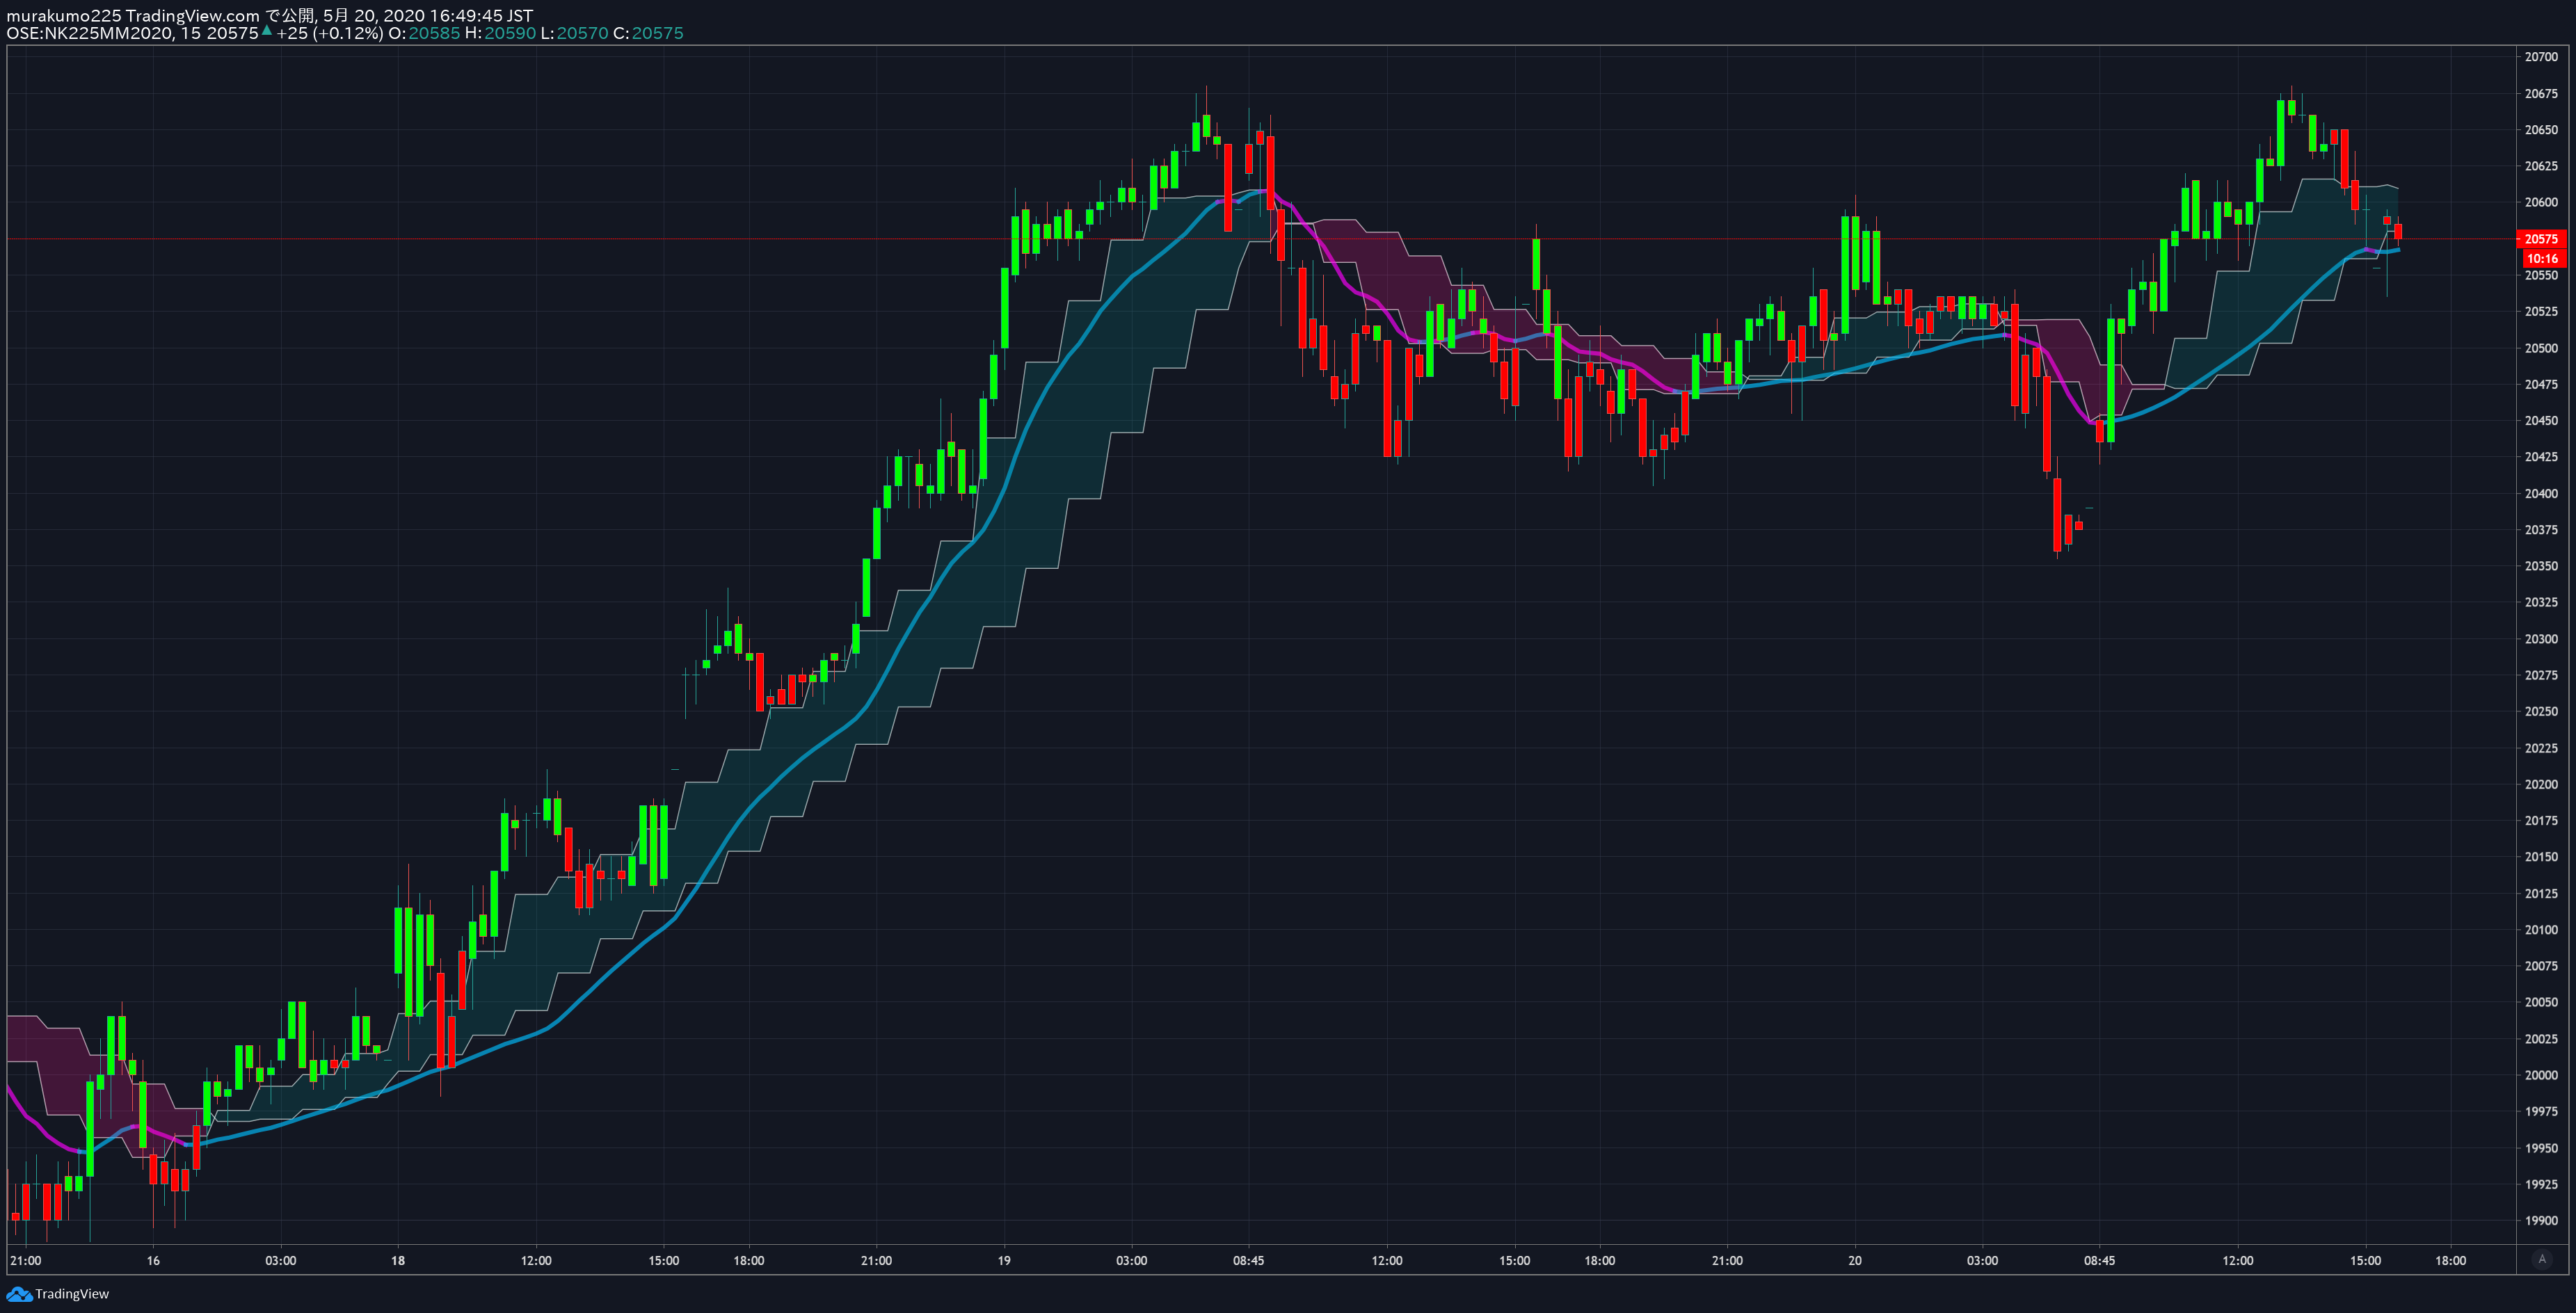Click the TradingView logo at bottom left
The width and height of the screenshot is (2576, 1313).
[57, 1294]
